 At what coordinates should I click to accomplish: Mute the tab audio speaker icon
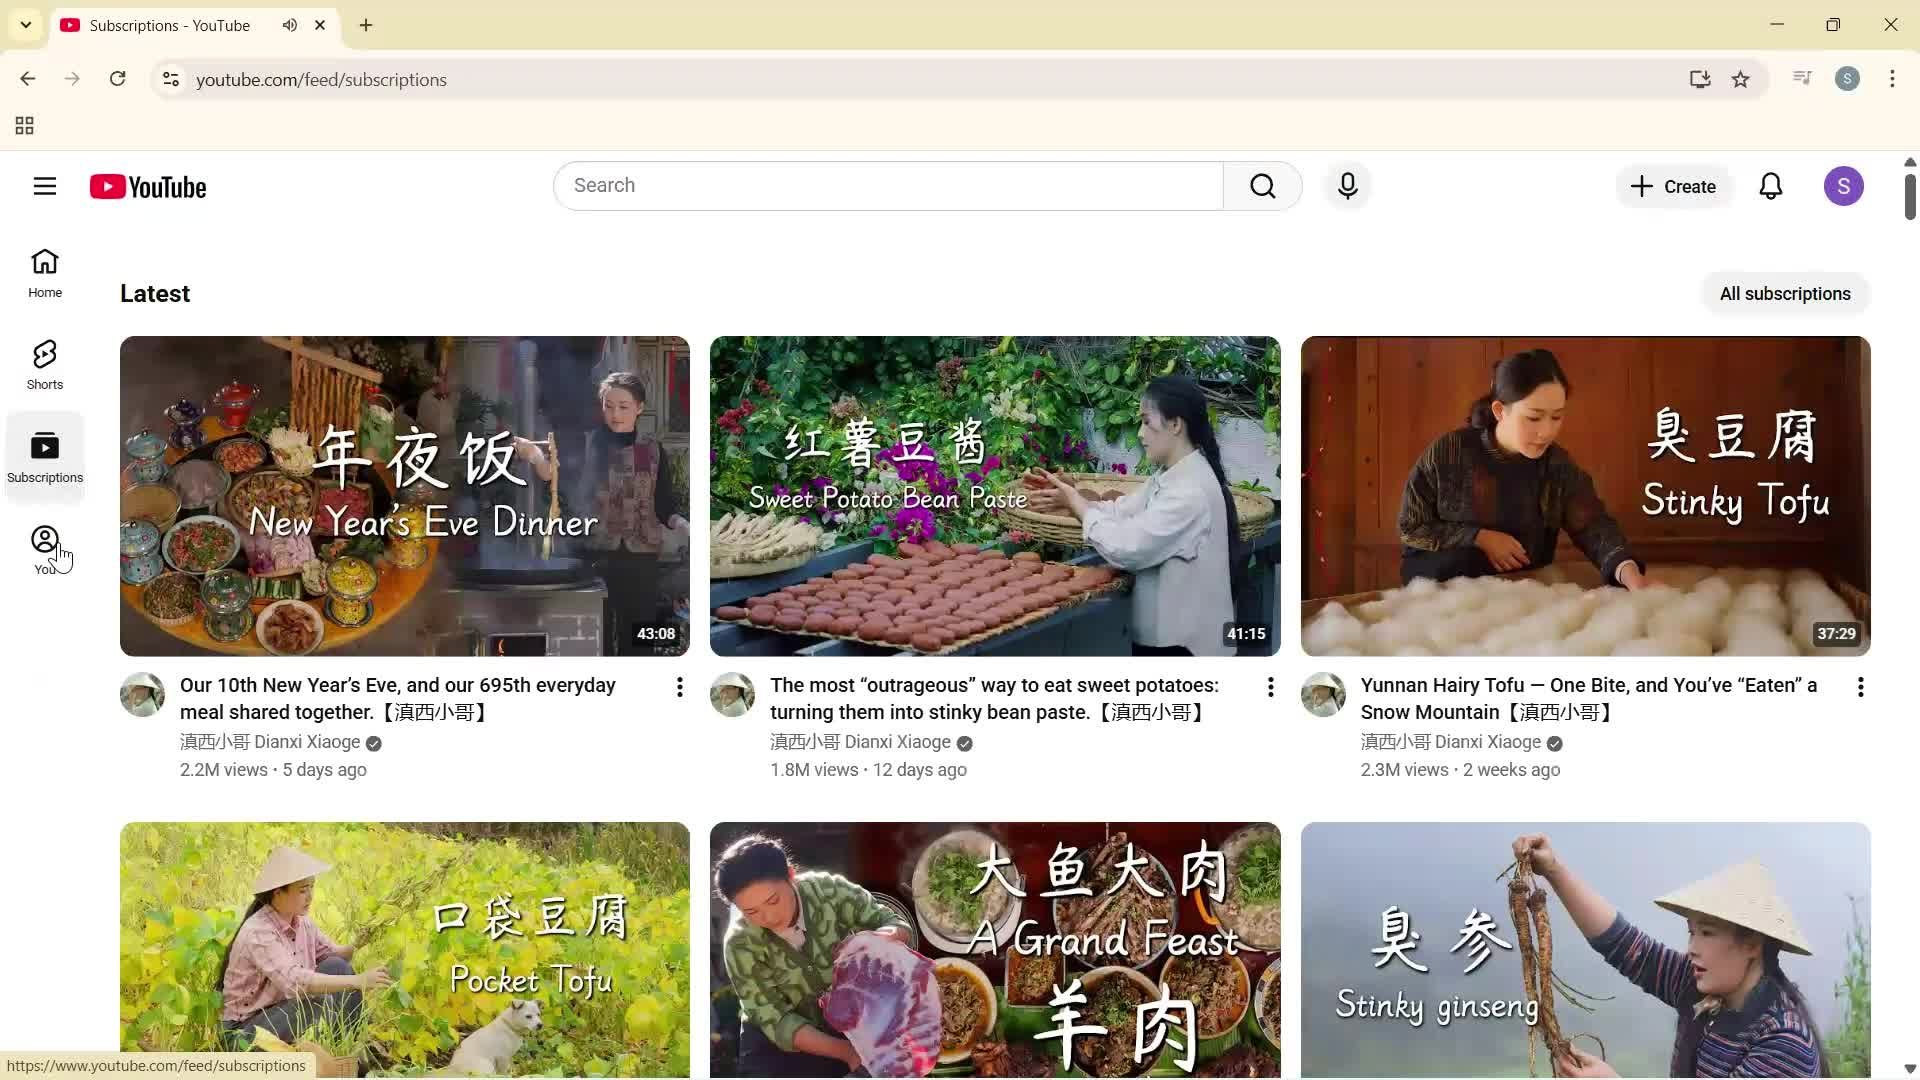point(289,25)
